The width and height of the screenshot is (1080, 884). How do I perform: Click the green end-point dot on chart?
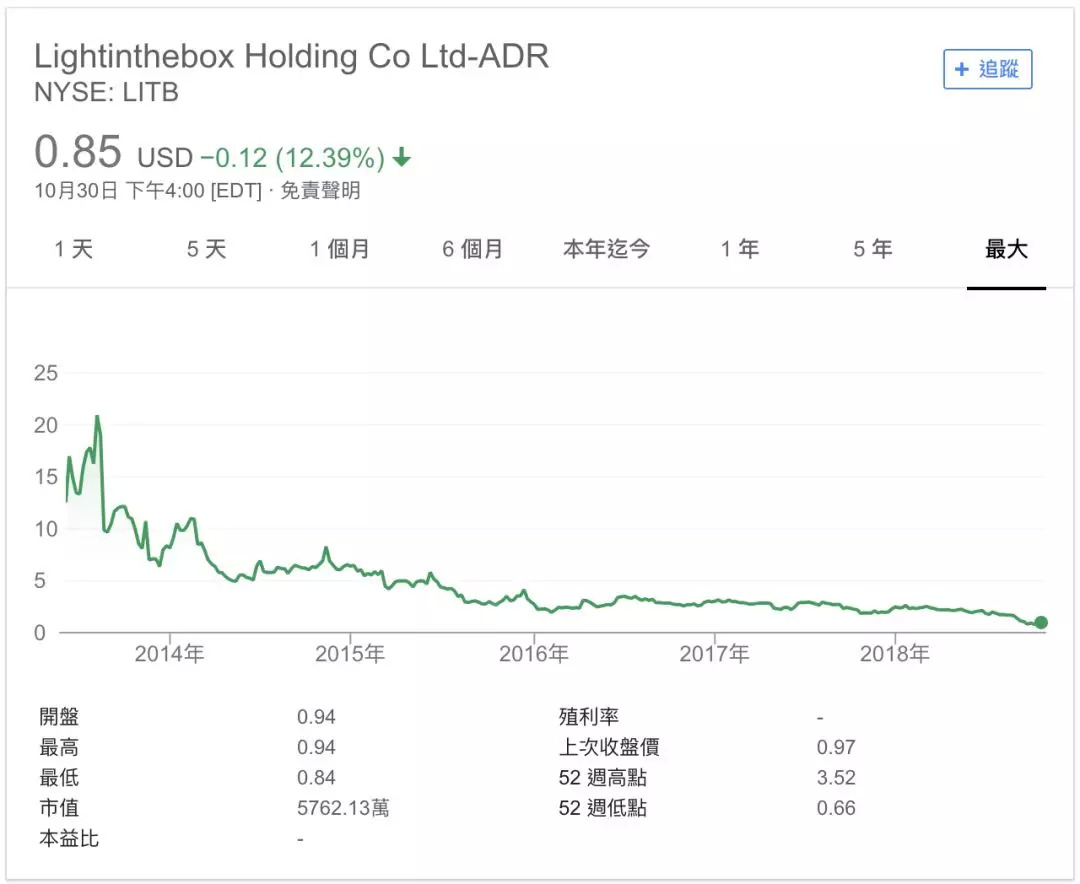[x=1041, y=623]
